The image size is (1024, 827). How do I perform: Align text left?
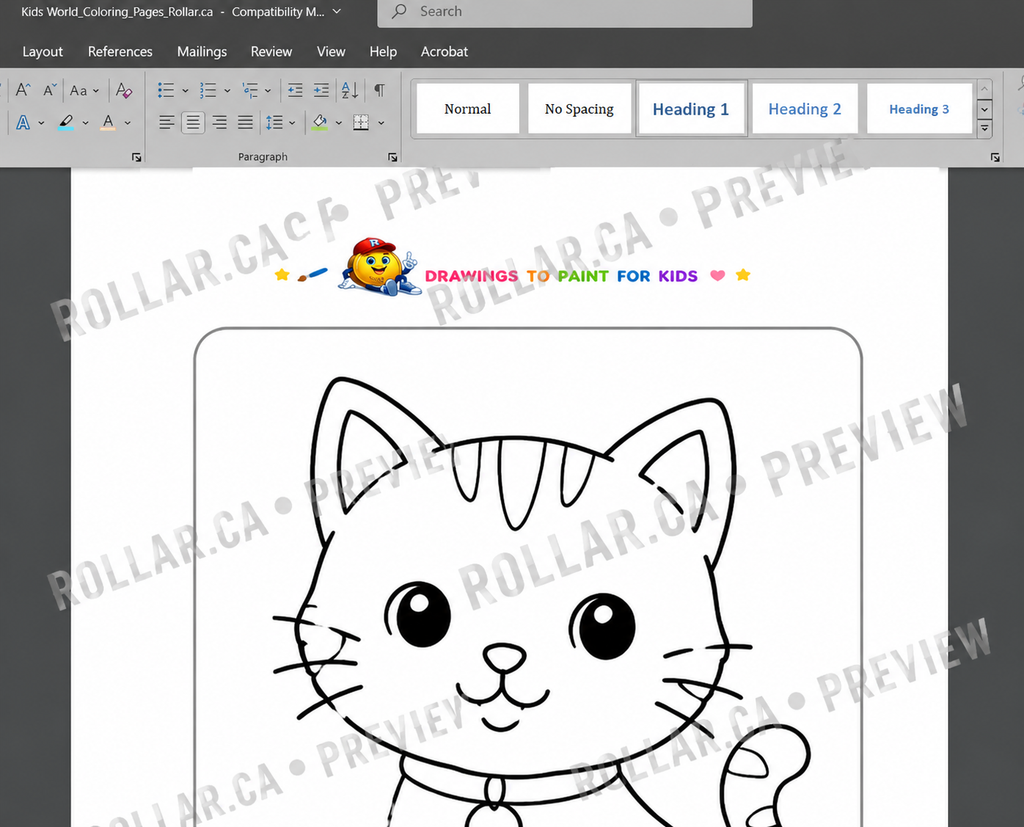point(167,122)
